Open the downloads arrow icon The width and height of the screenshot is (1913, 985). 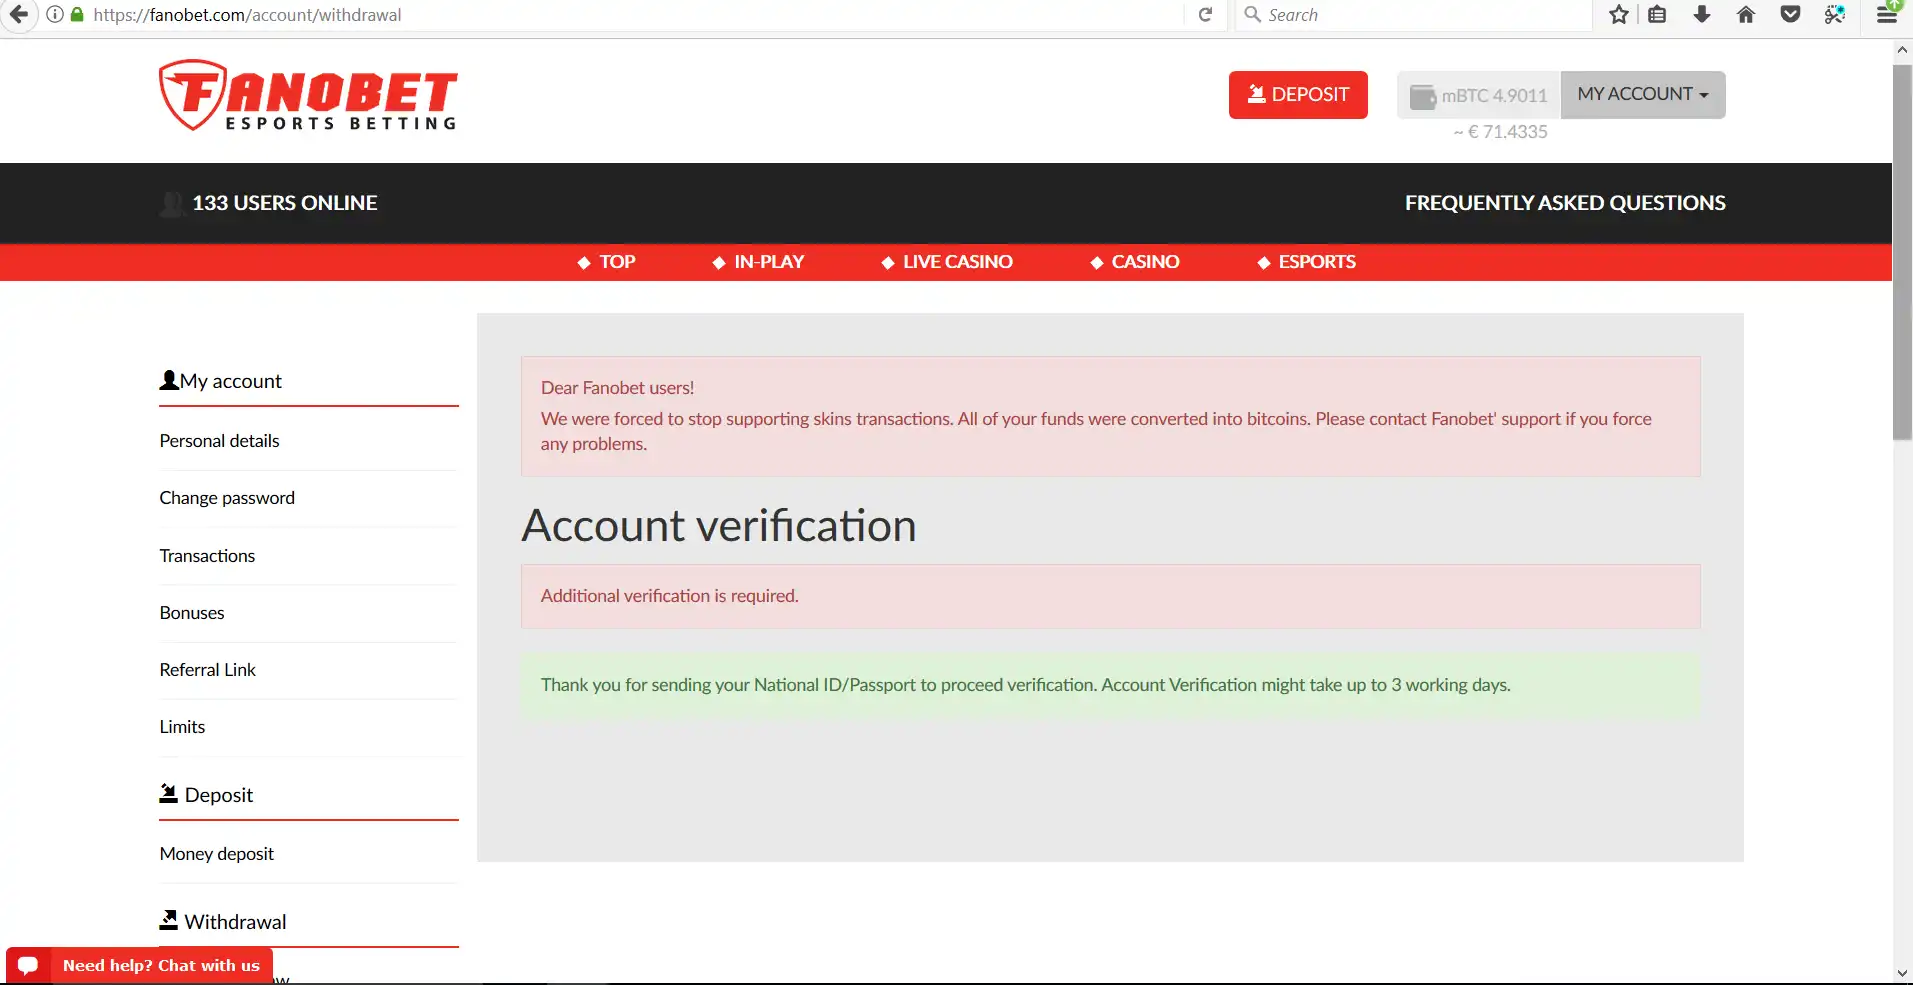(1701, 14)
